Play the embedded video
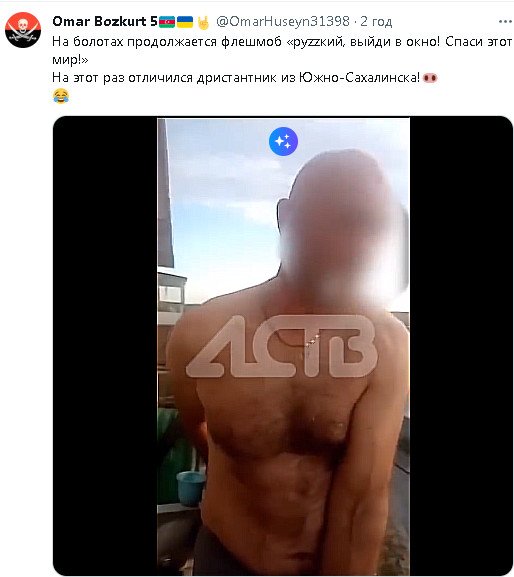514x577 pixels. click(x=283, y=346)
